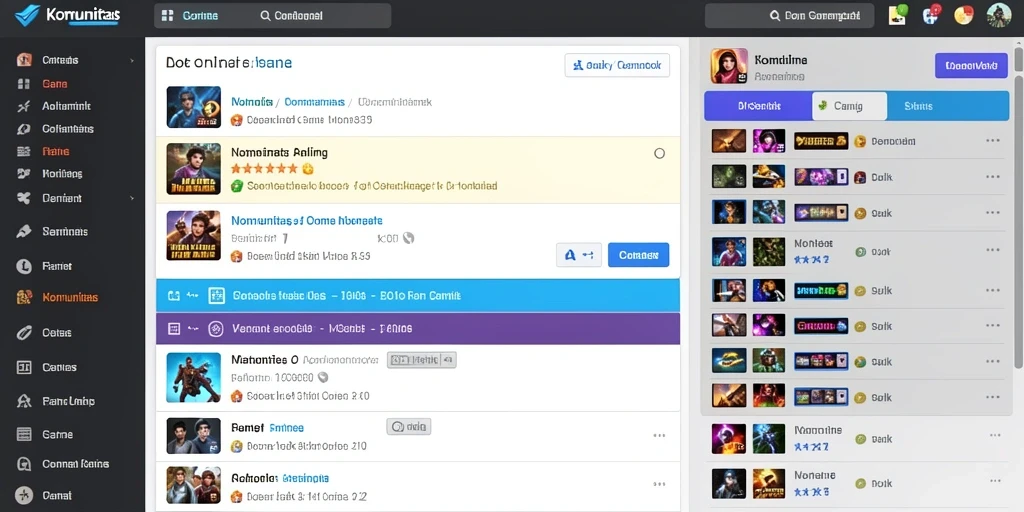Expand the first sidebar item chevron
This screenshot has width=1024, height=512.
[x=132, y=60]
